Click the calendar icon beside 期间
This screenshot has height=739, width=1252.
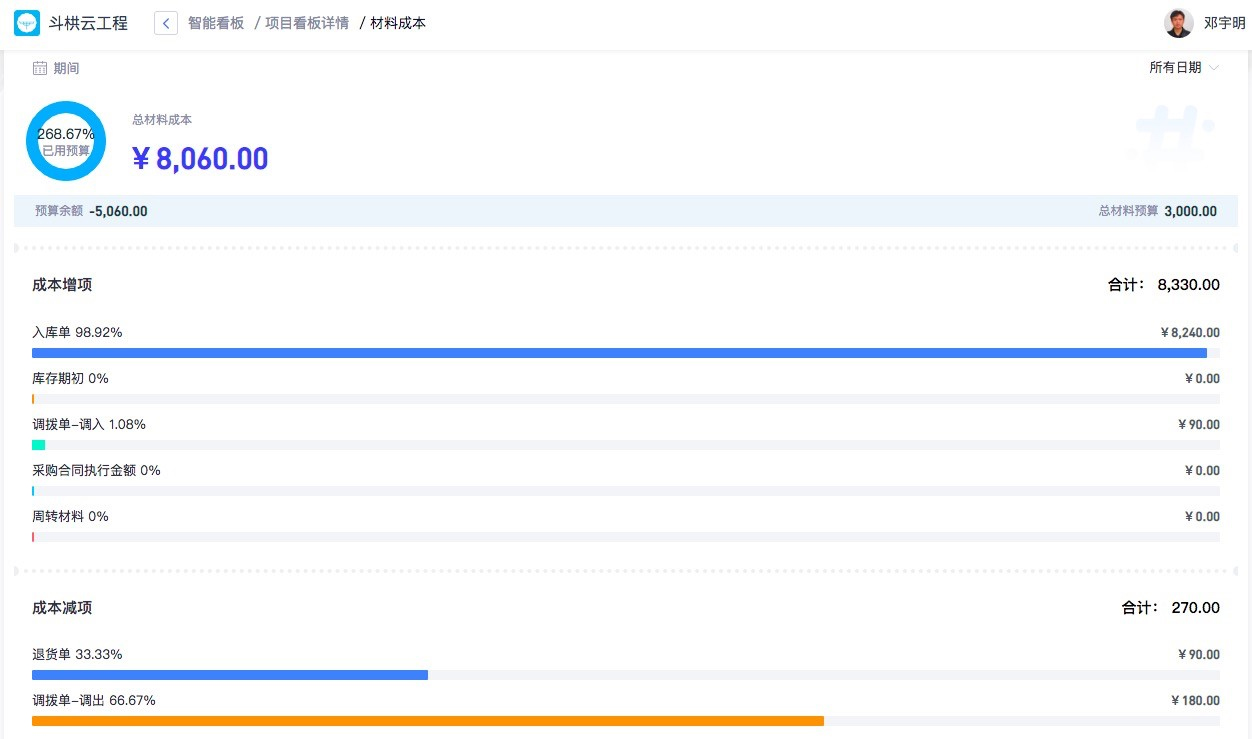click(40, 68)
